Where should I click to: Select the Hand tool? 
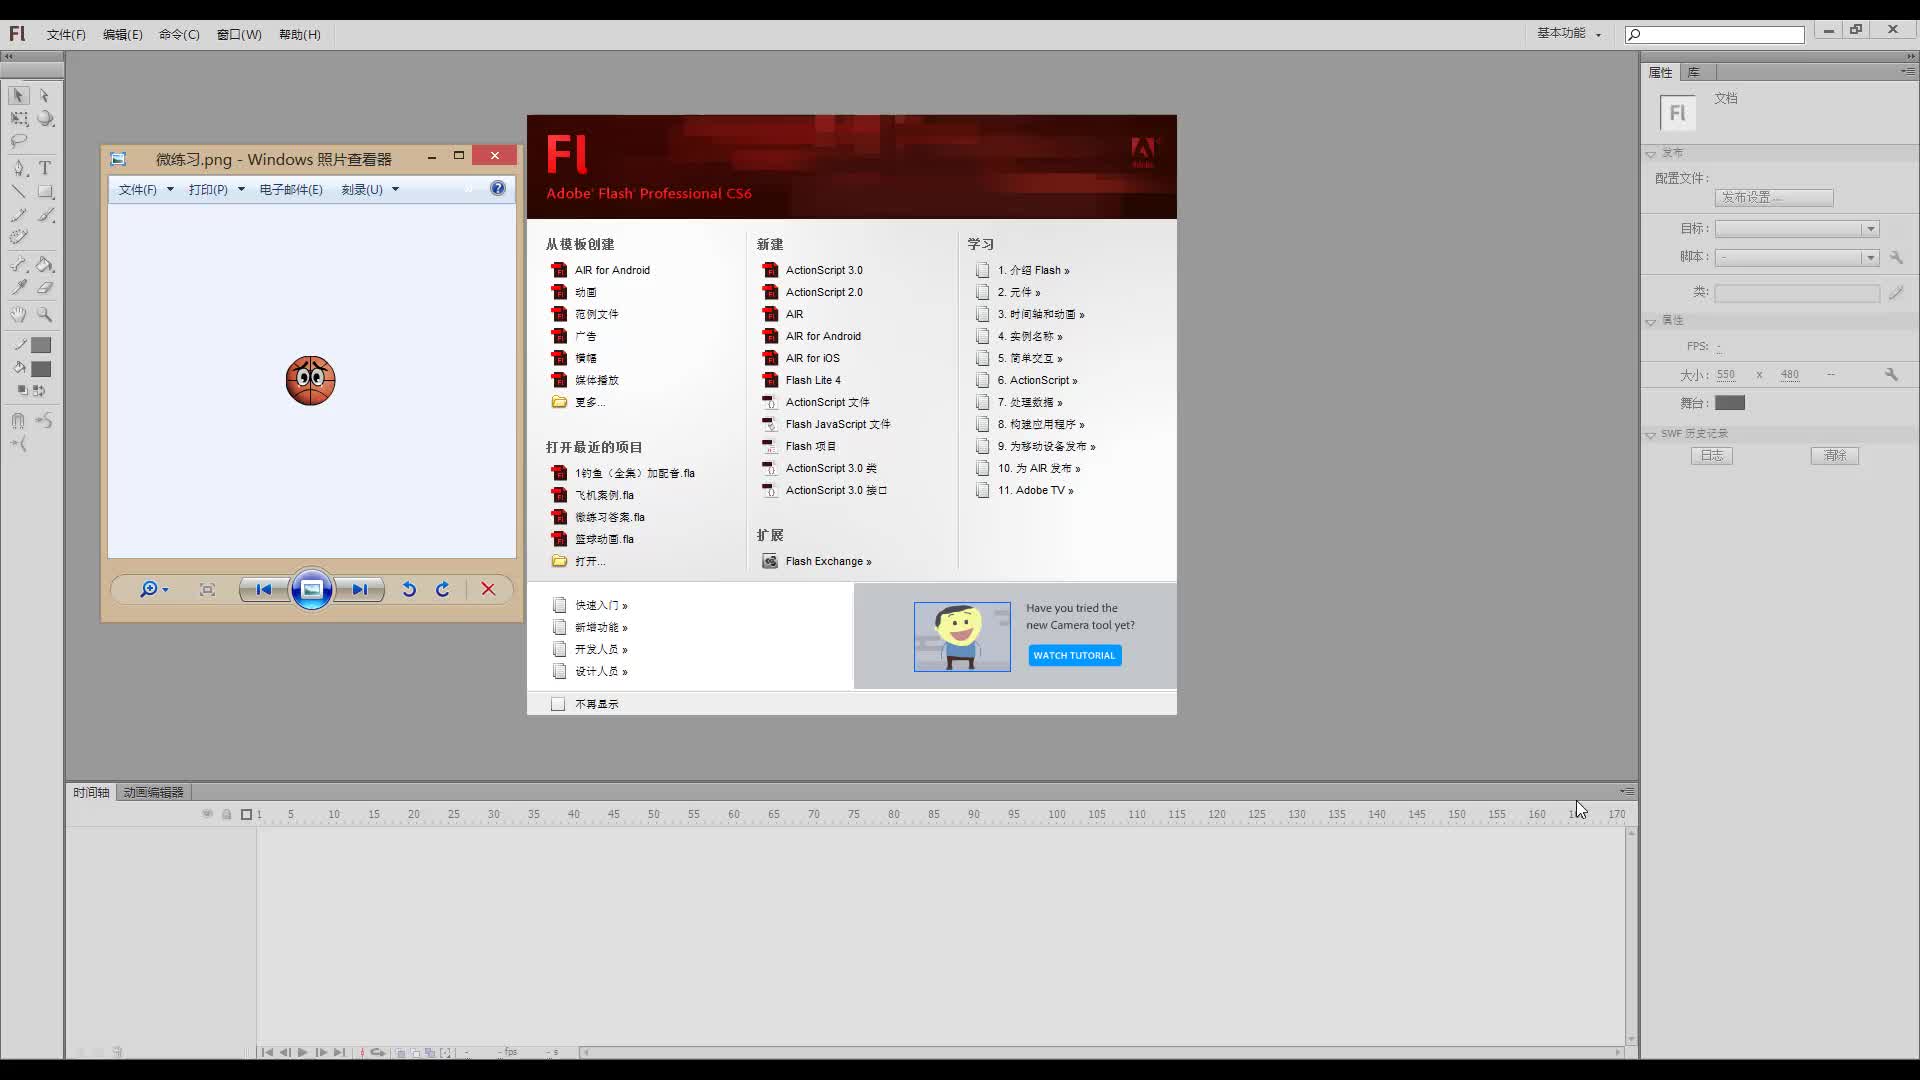(x=18, y=315)
